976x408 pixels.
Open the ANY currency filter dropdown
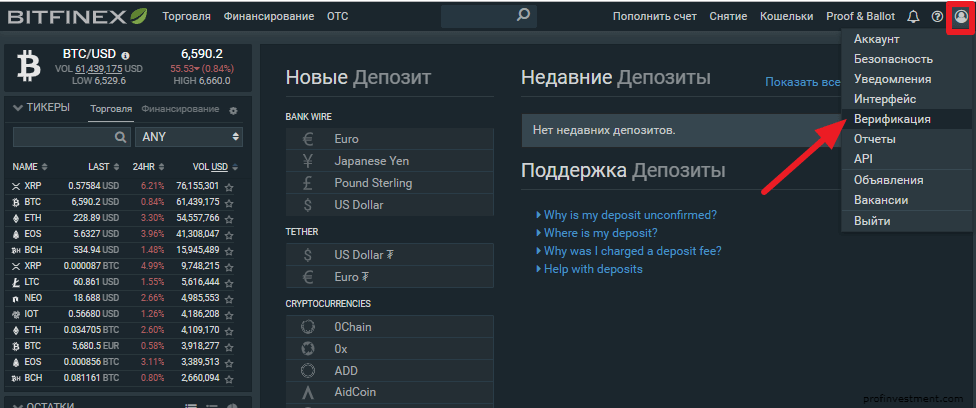click(x=189, y=136)
